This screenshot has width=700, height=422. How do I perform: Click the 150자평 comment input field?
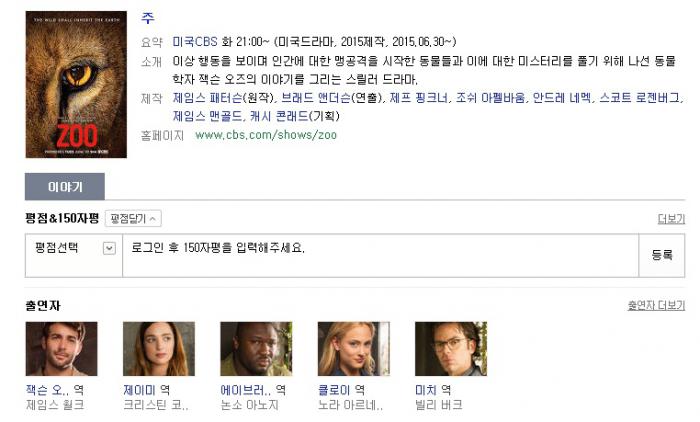[380, 255]
